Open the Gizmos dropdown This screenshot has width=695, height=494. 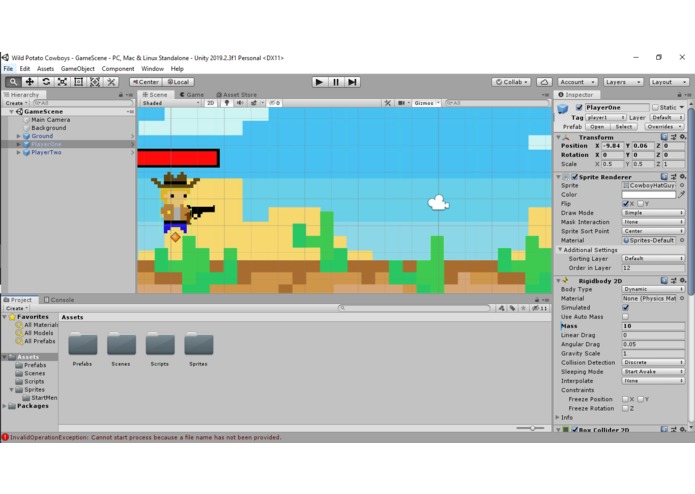[426, 103]
